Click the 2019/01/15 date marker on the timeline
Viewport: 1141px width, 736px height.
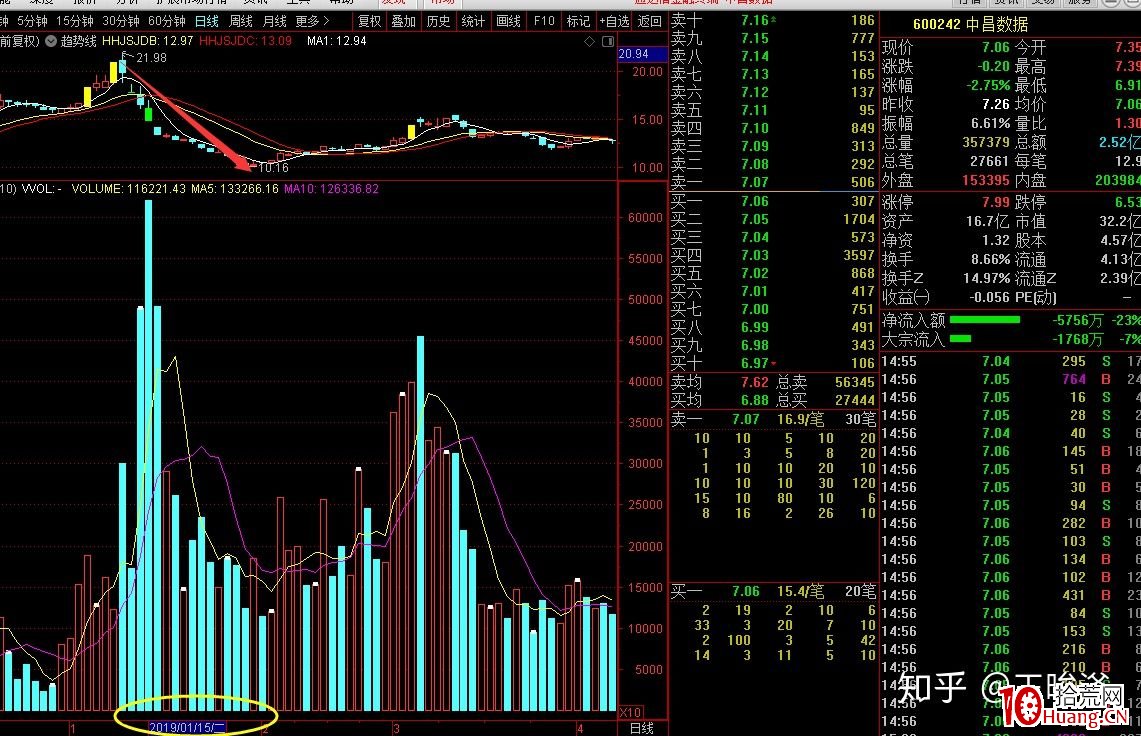(x=188, y=725)
